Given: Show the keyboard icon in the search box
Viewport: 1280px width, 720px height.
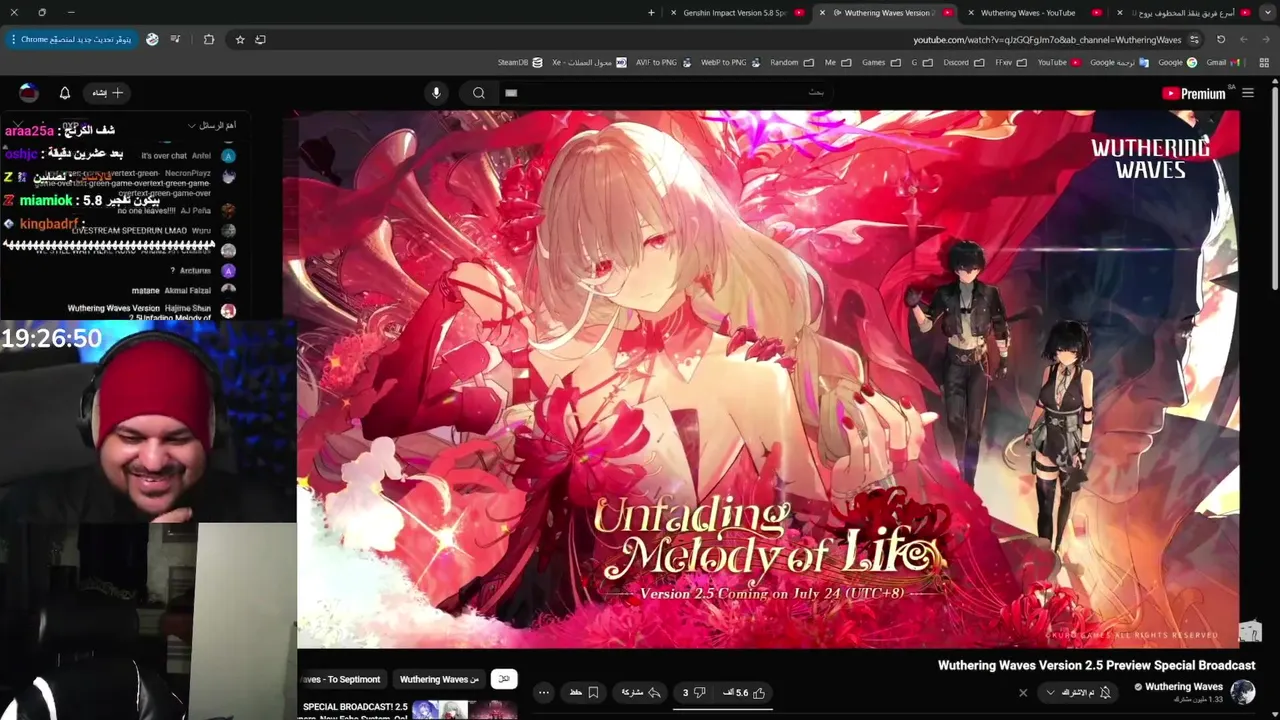Looking at the screenshot, I should [x=511, y=93].
